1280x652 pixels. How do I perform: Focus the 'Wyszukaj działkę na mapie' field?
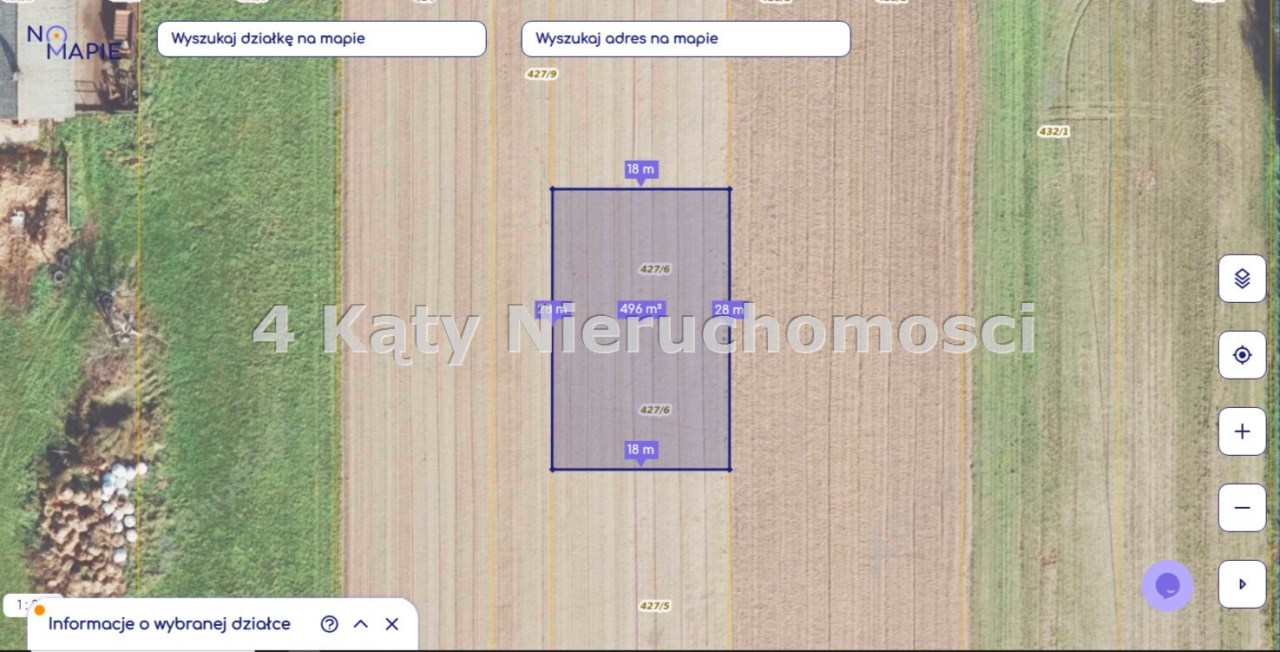[321, 39]
